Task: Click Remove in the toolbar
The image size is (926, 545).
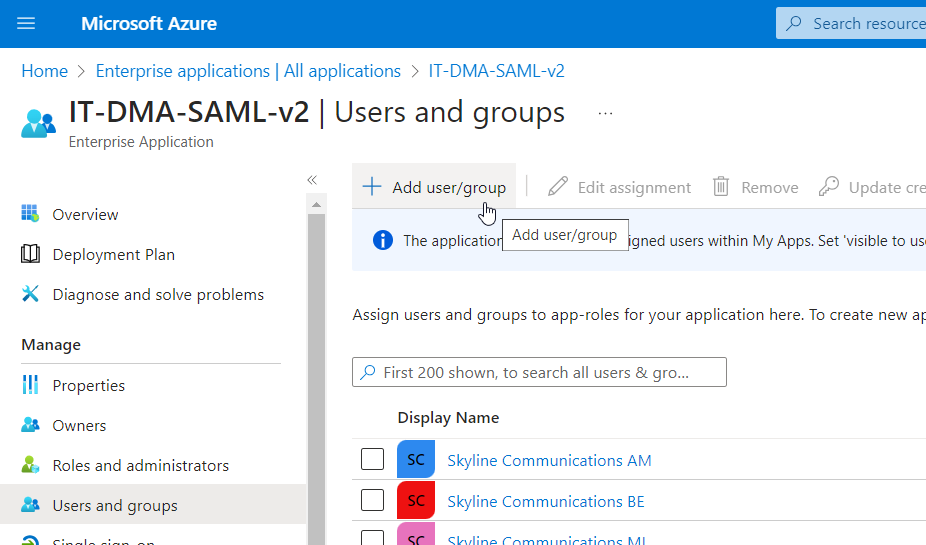Action: click(755, 187)
